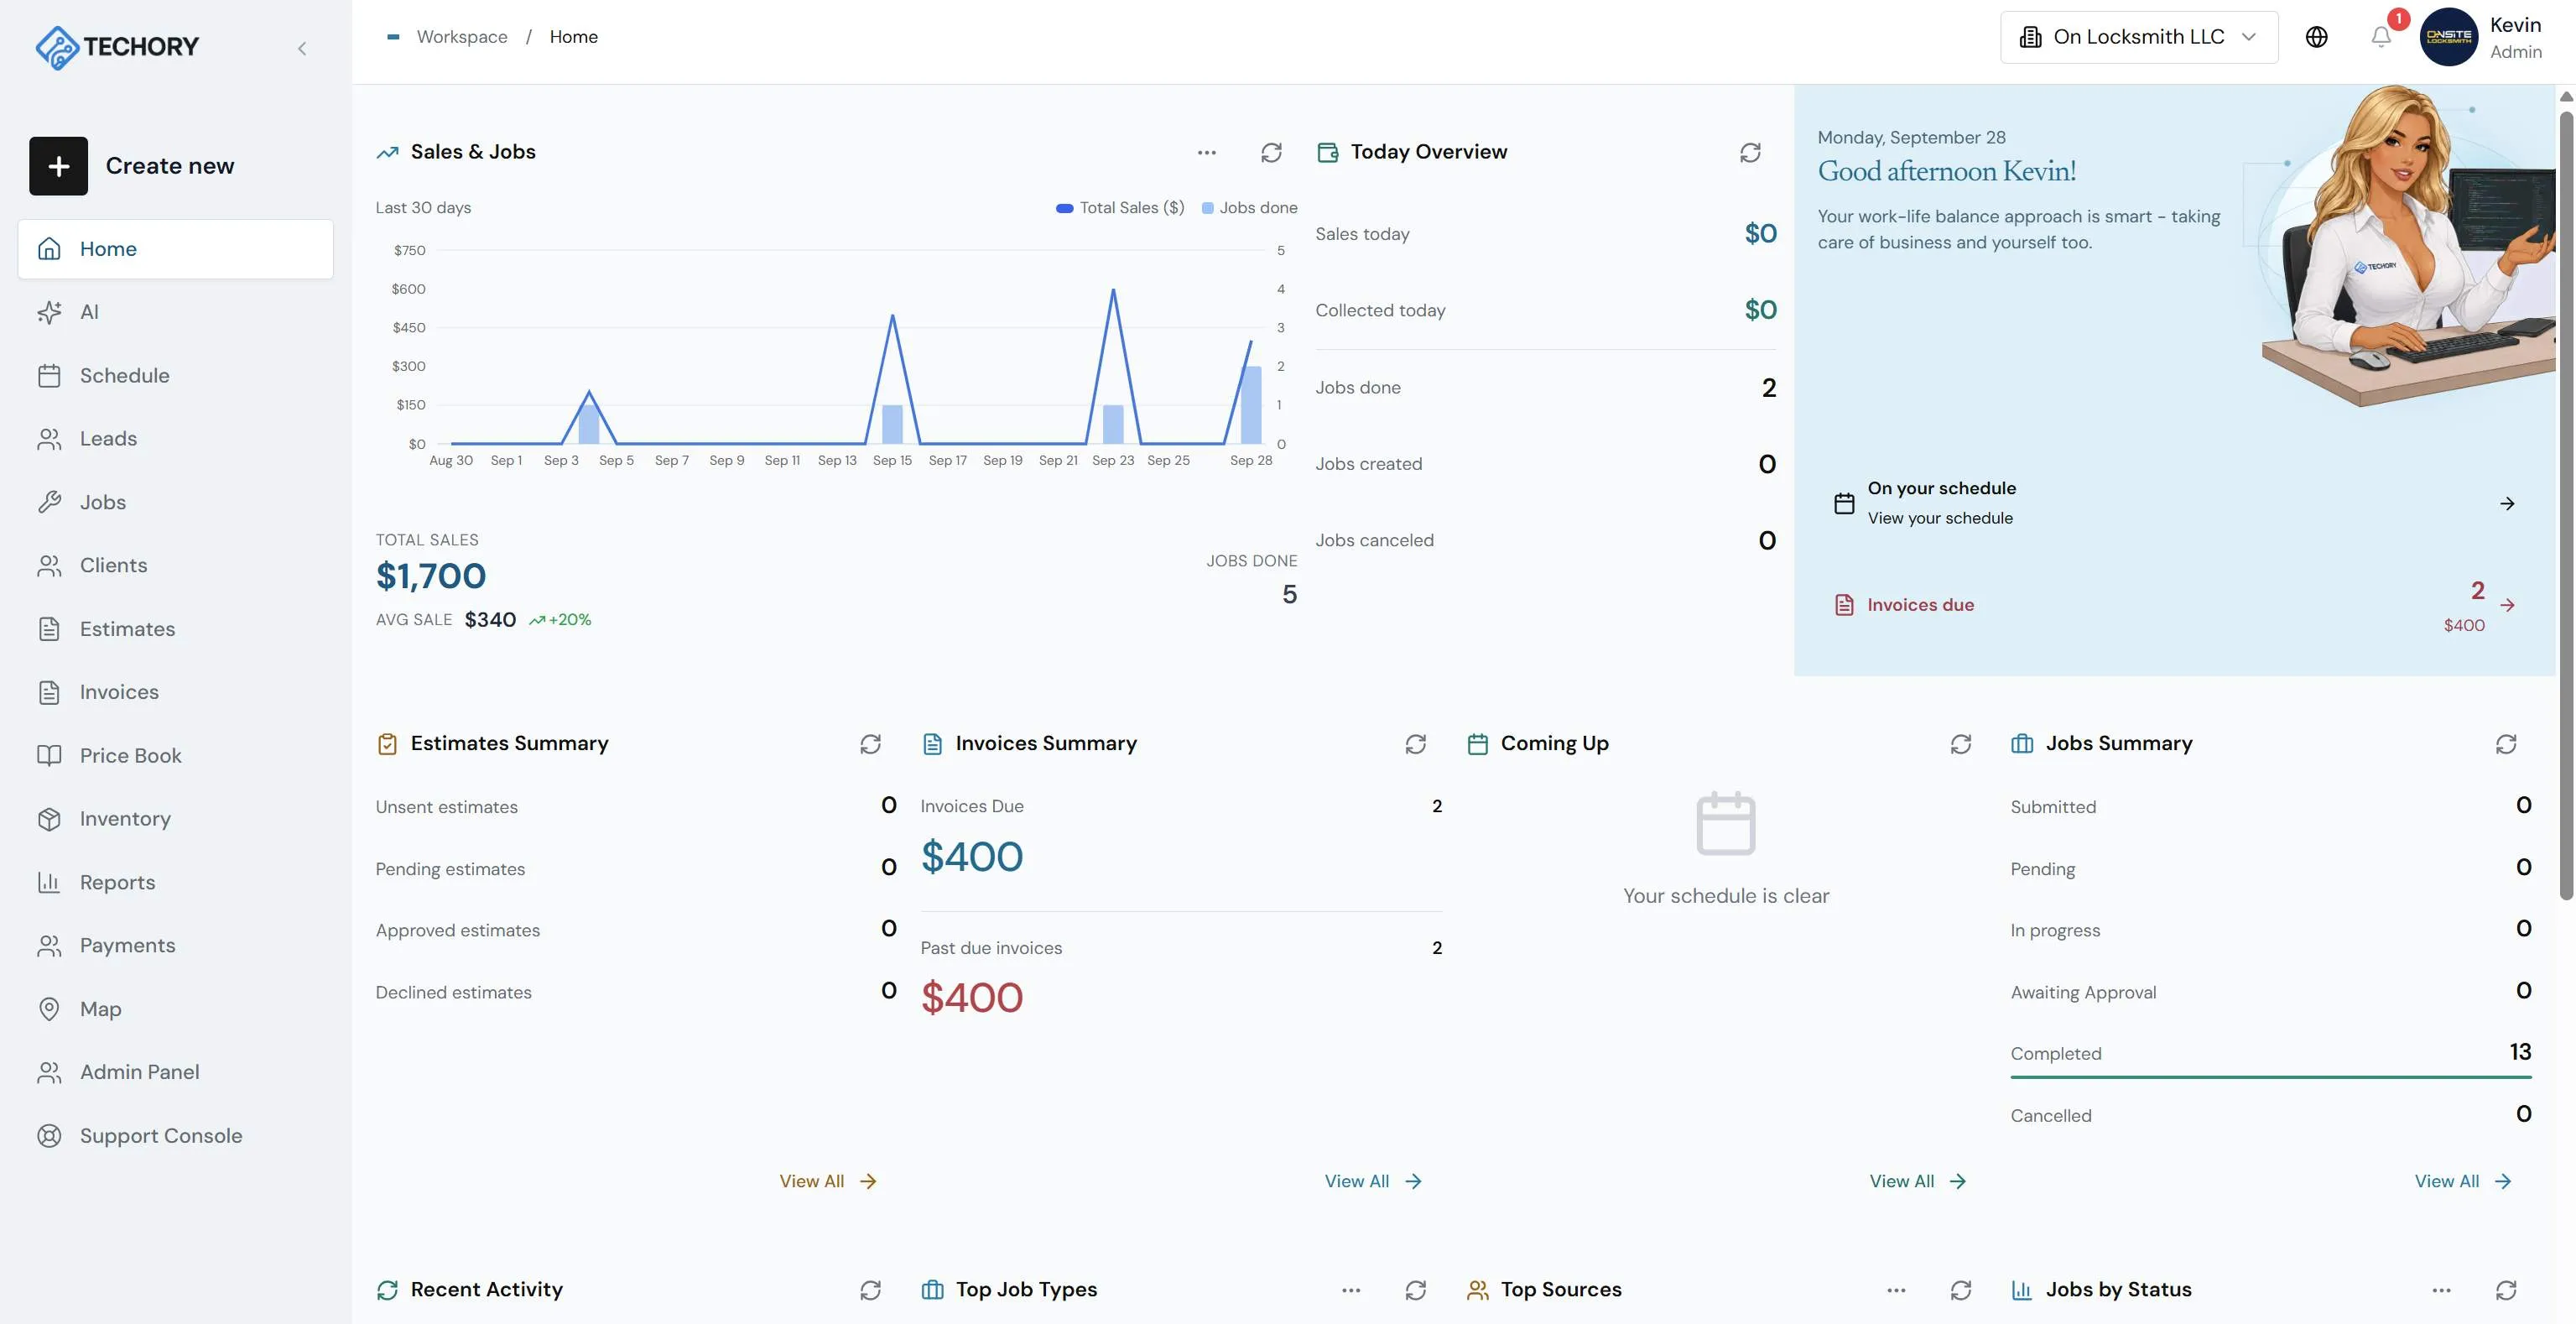Click the $1,700 total sales value
The width and height of the screenshot is (2576, 1324).
430,576
